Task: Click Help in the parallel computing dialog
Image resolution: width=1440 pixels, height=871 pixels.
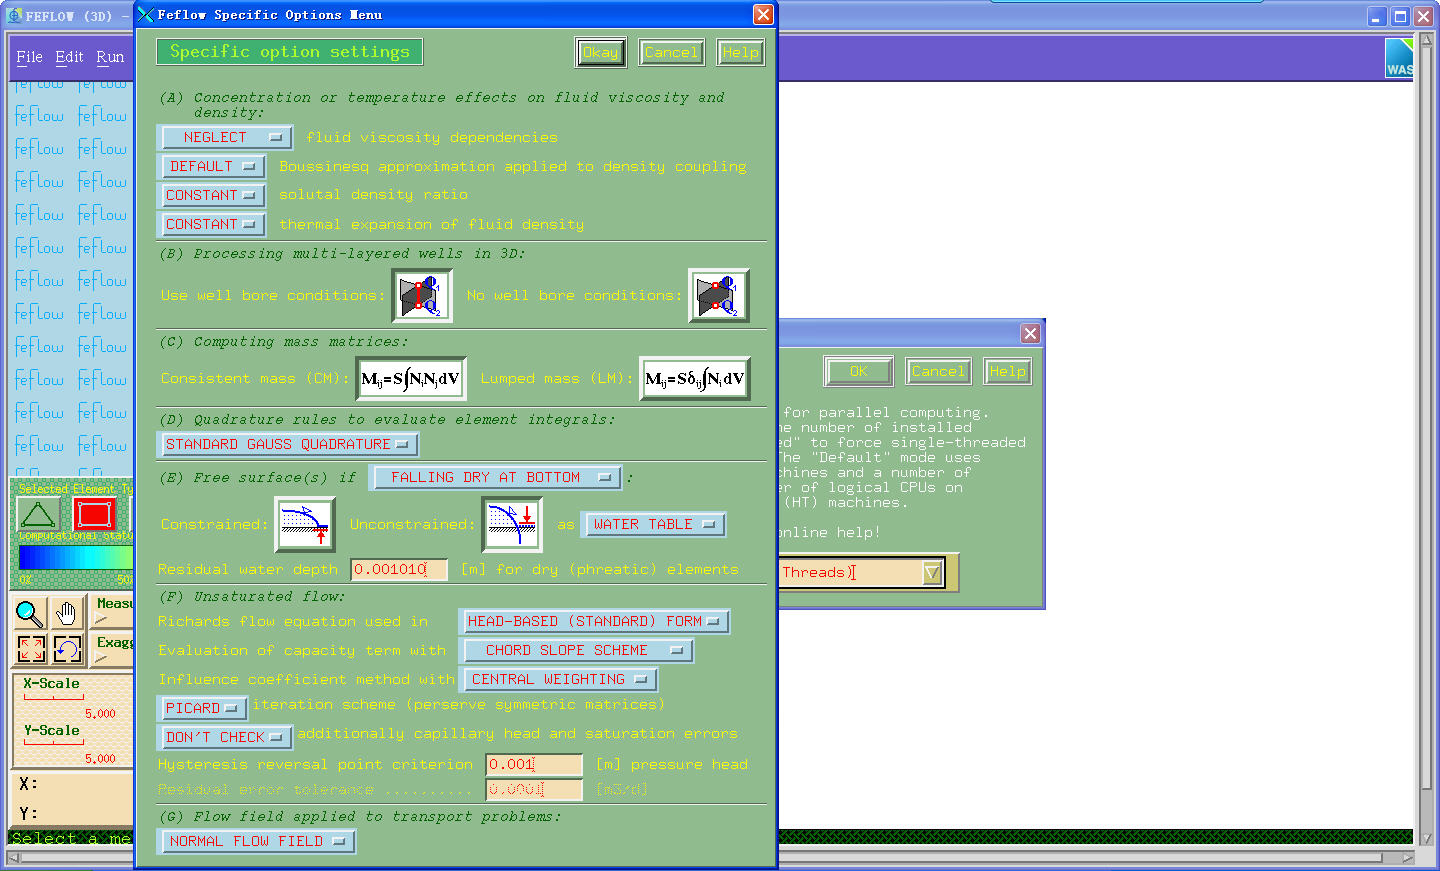Action: point(1007,371)
